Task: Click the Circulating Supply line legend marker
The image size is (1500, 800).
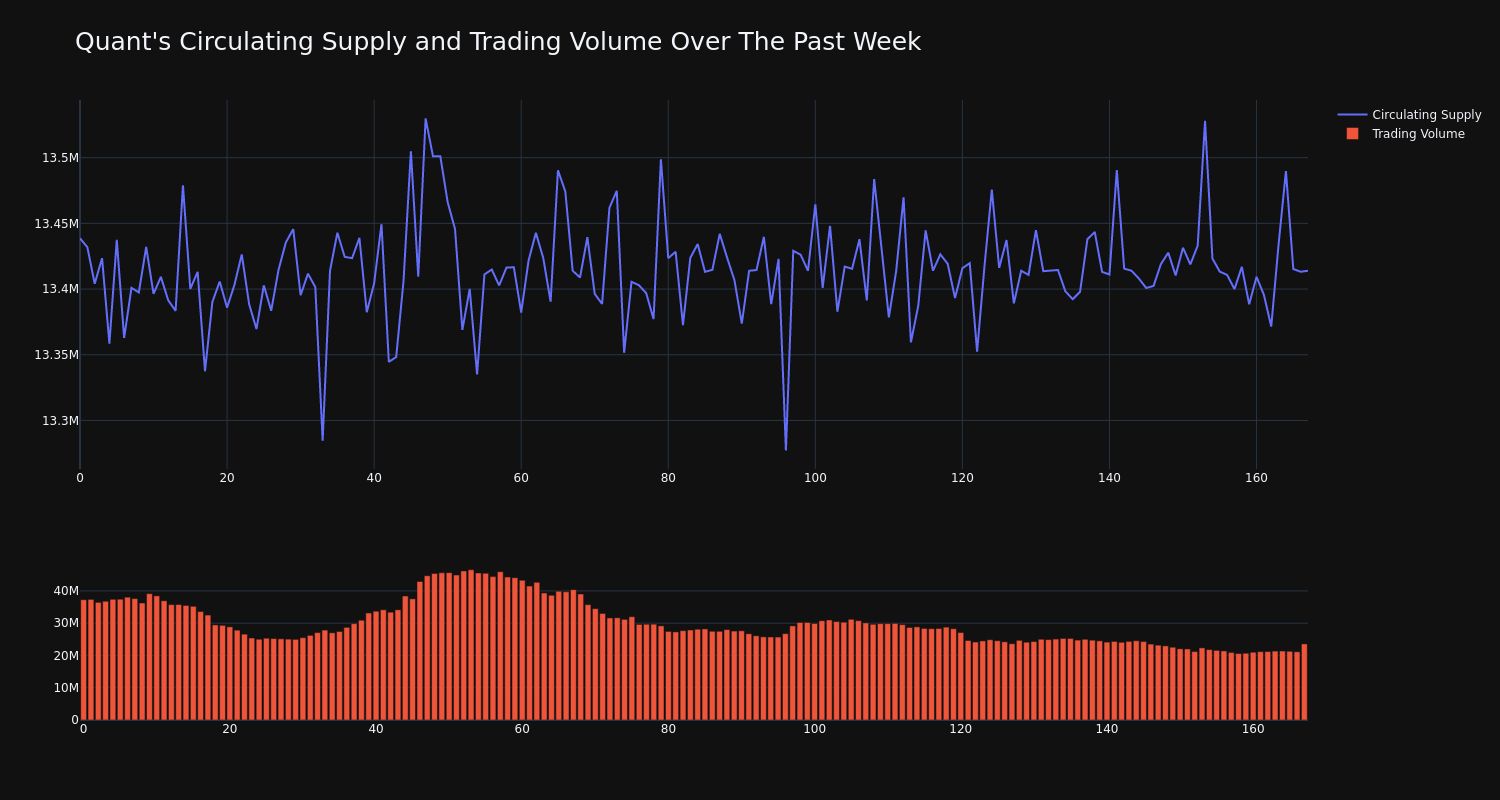Action: tap(1352, 115)
